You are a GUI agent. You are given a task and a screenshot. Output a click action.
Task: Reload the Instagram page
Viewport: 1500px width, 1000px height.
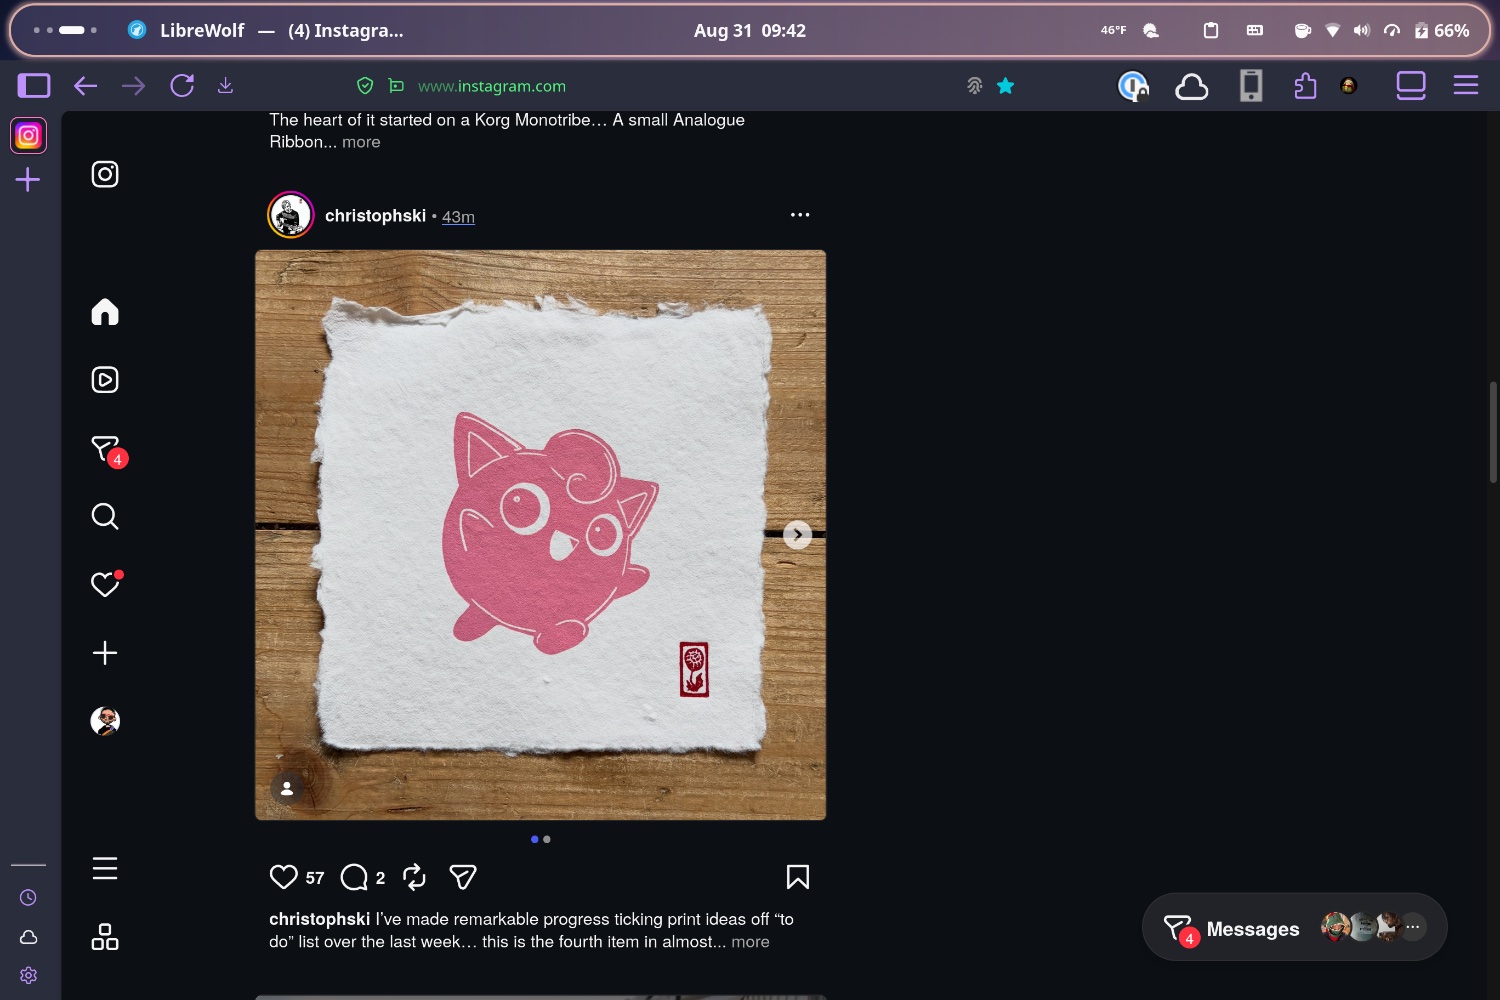click(182, 86)
